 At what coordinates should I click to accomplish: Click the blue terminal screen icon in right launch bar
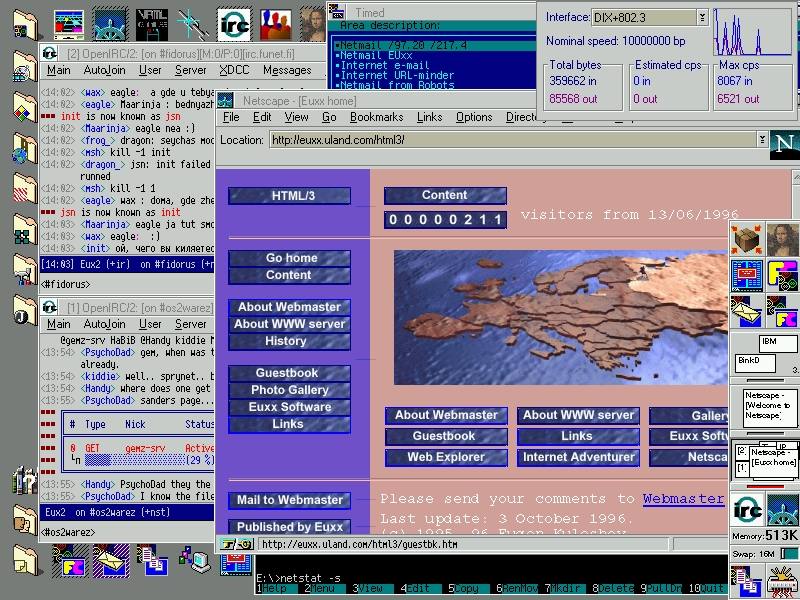point(746,276)
